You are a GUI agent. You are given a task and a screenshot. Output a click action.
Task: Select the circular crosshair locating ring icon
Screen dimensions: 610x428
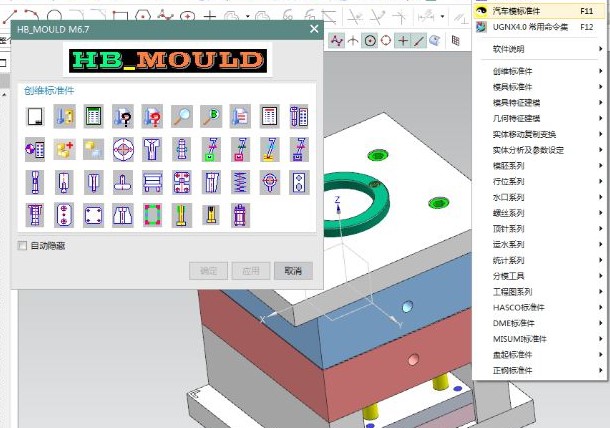[x=123, y=149]
